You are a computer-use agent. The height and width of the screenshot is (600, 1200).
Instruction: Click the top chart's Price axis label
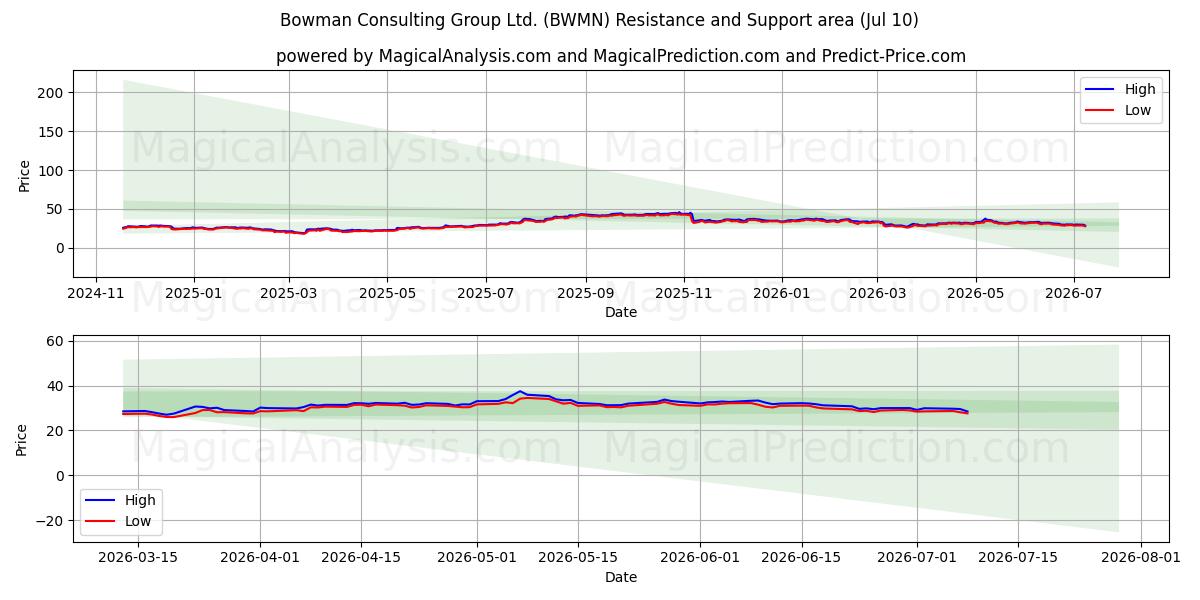[24, 174]
